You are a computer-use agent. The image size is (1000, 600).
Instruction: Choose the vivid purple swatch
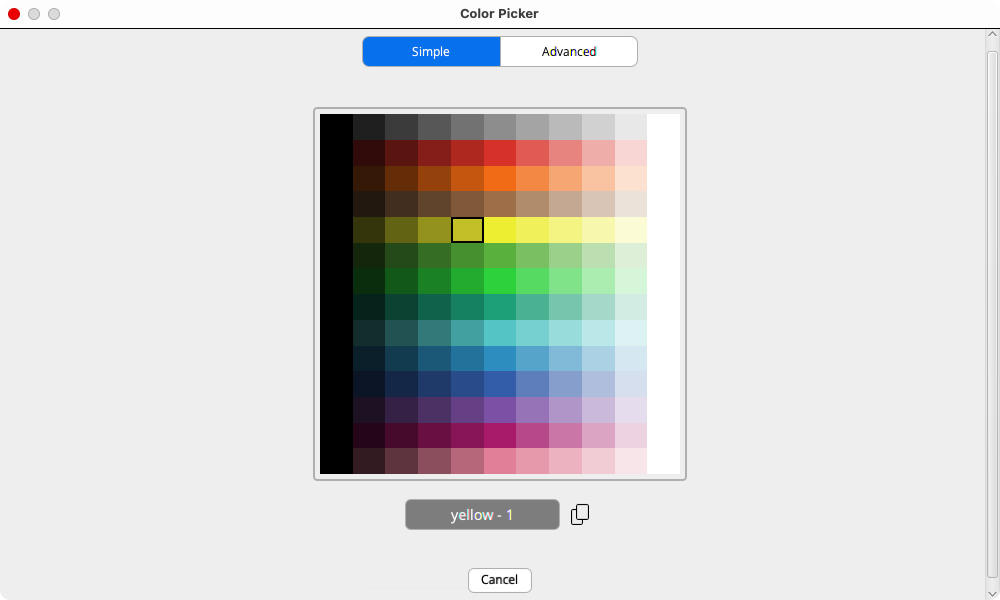pyautogui.click(x=500, y=410)
